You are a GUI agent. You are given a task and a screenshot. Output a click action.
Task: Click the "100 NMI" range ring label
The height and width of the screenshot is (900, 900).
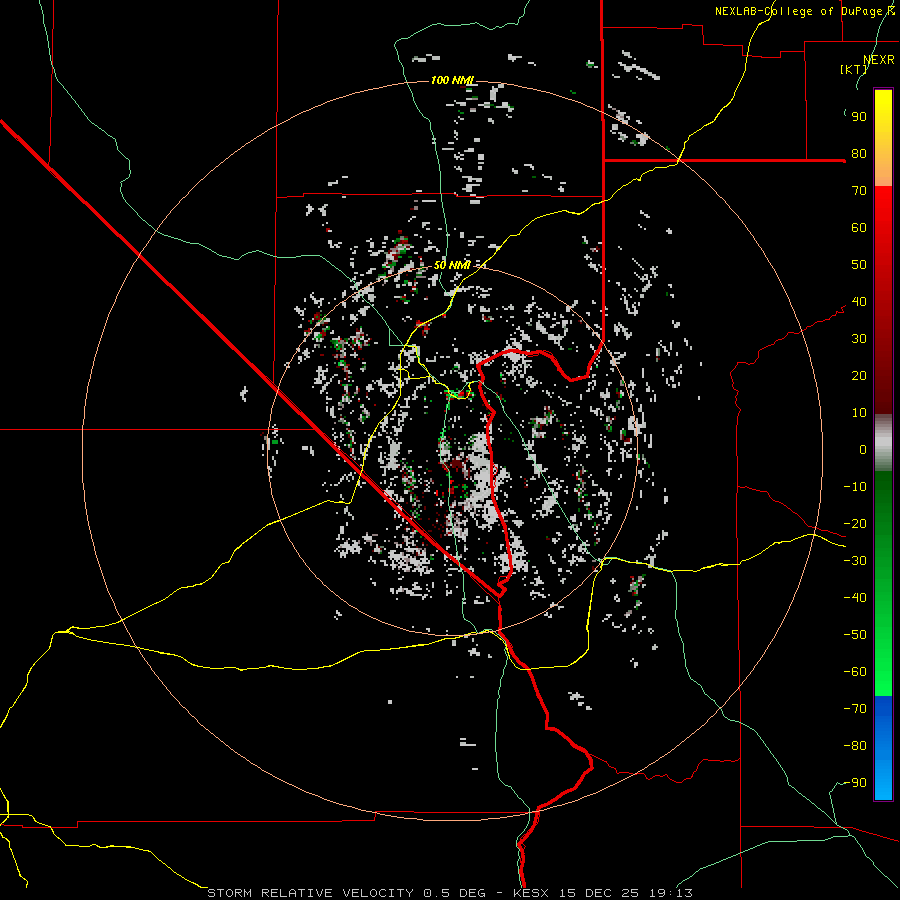click(x=453, y=80)
